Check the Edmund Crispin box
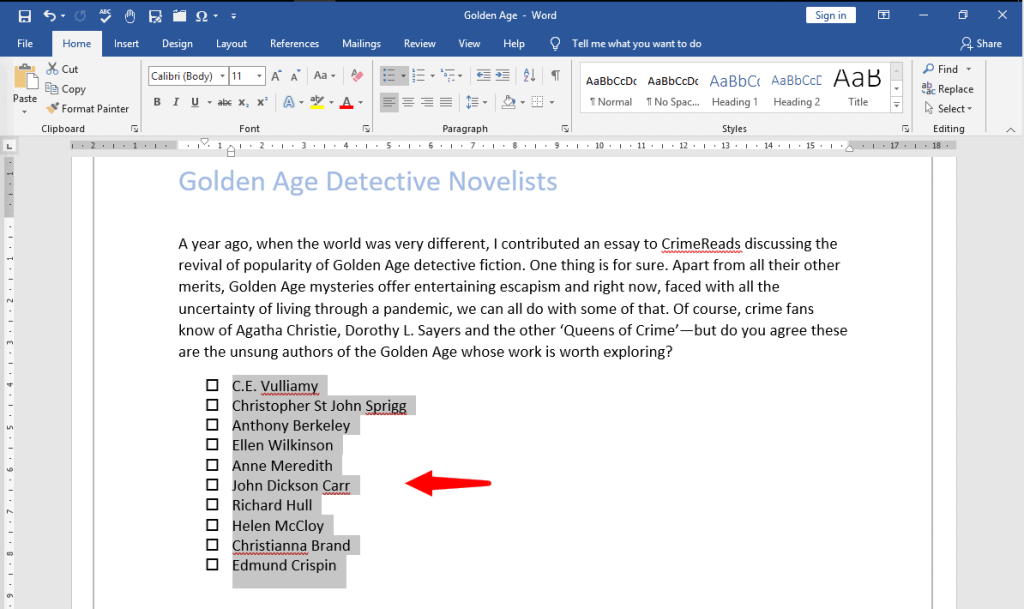This screenshot has height=609, width=1024. point(212,564)
